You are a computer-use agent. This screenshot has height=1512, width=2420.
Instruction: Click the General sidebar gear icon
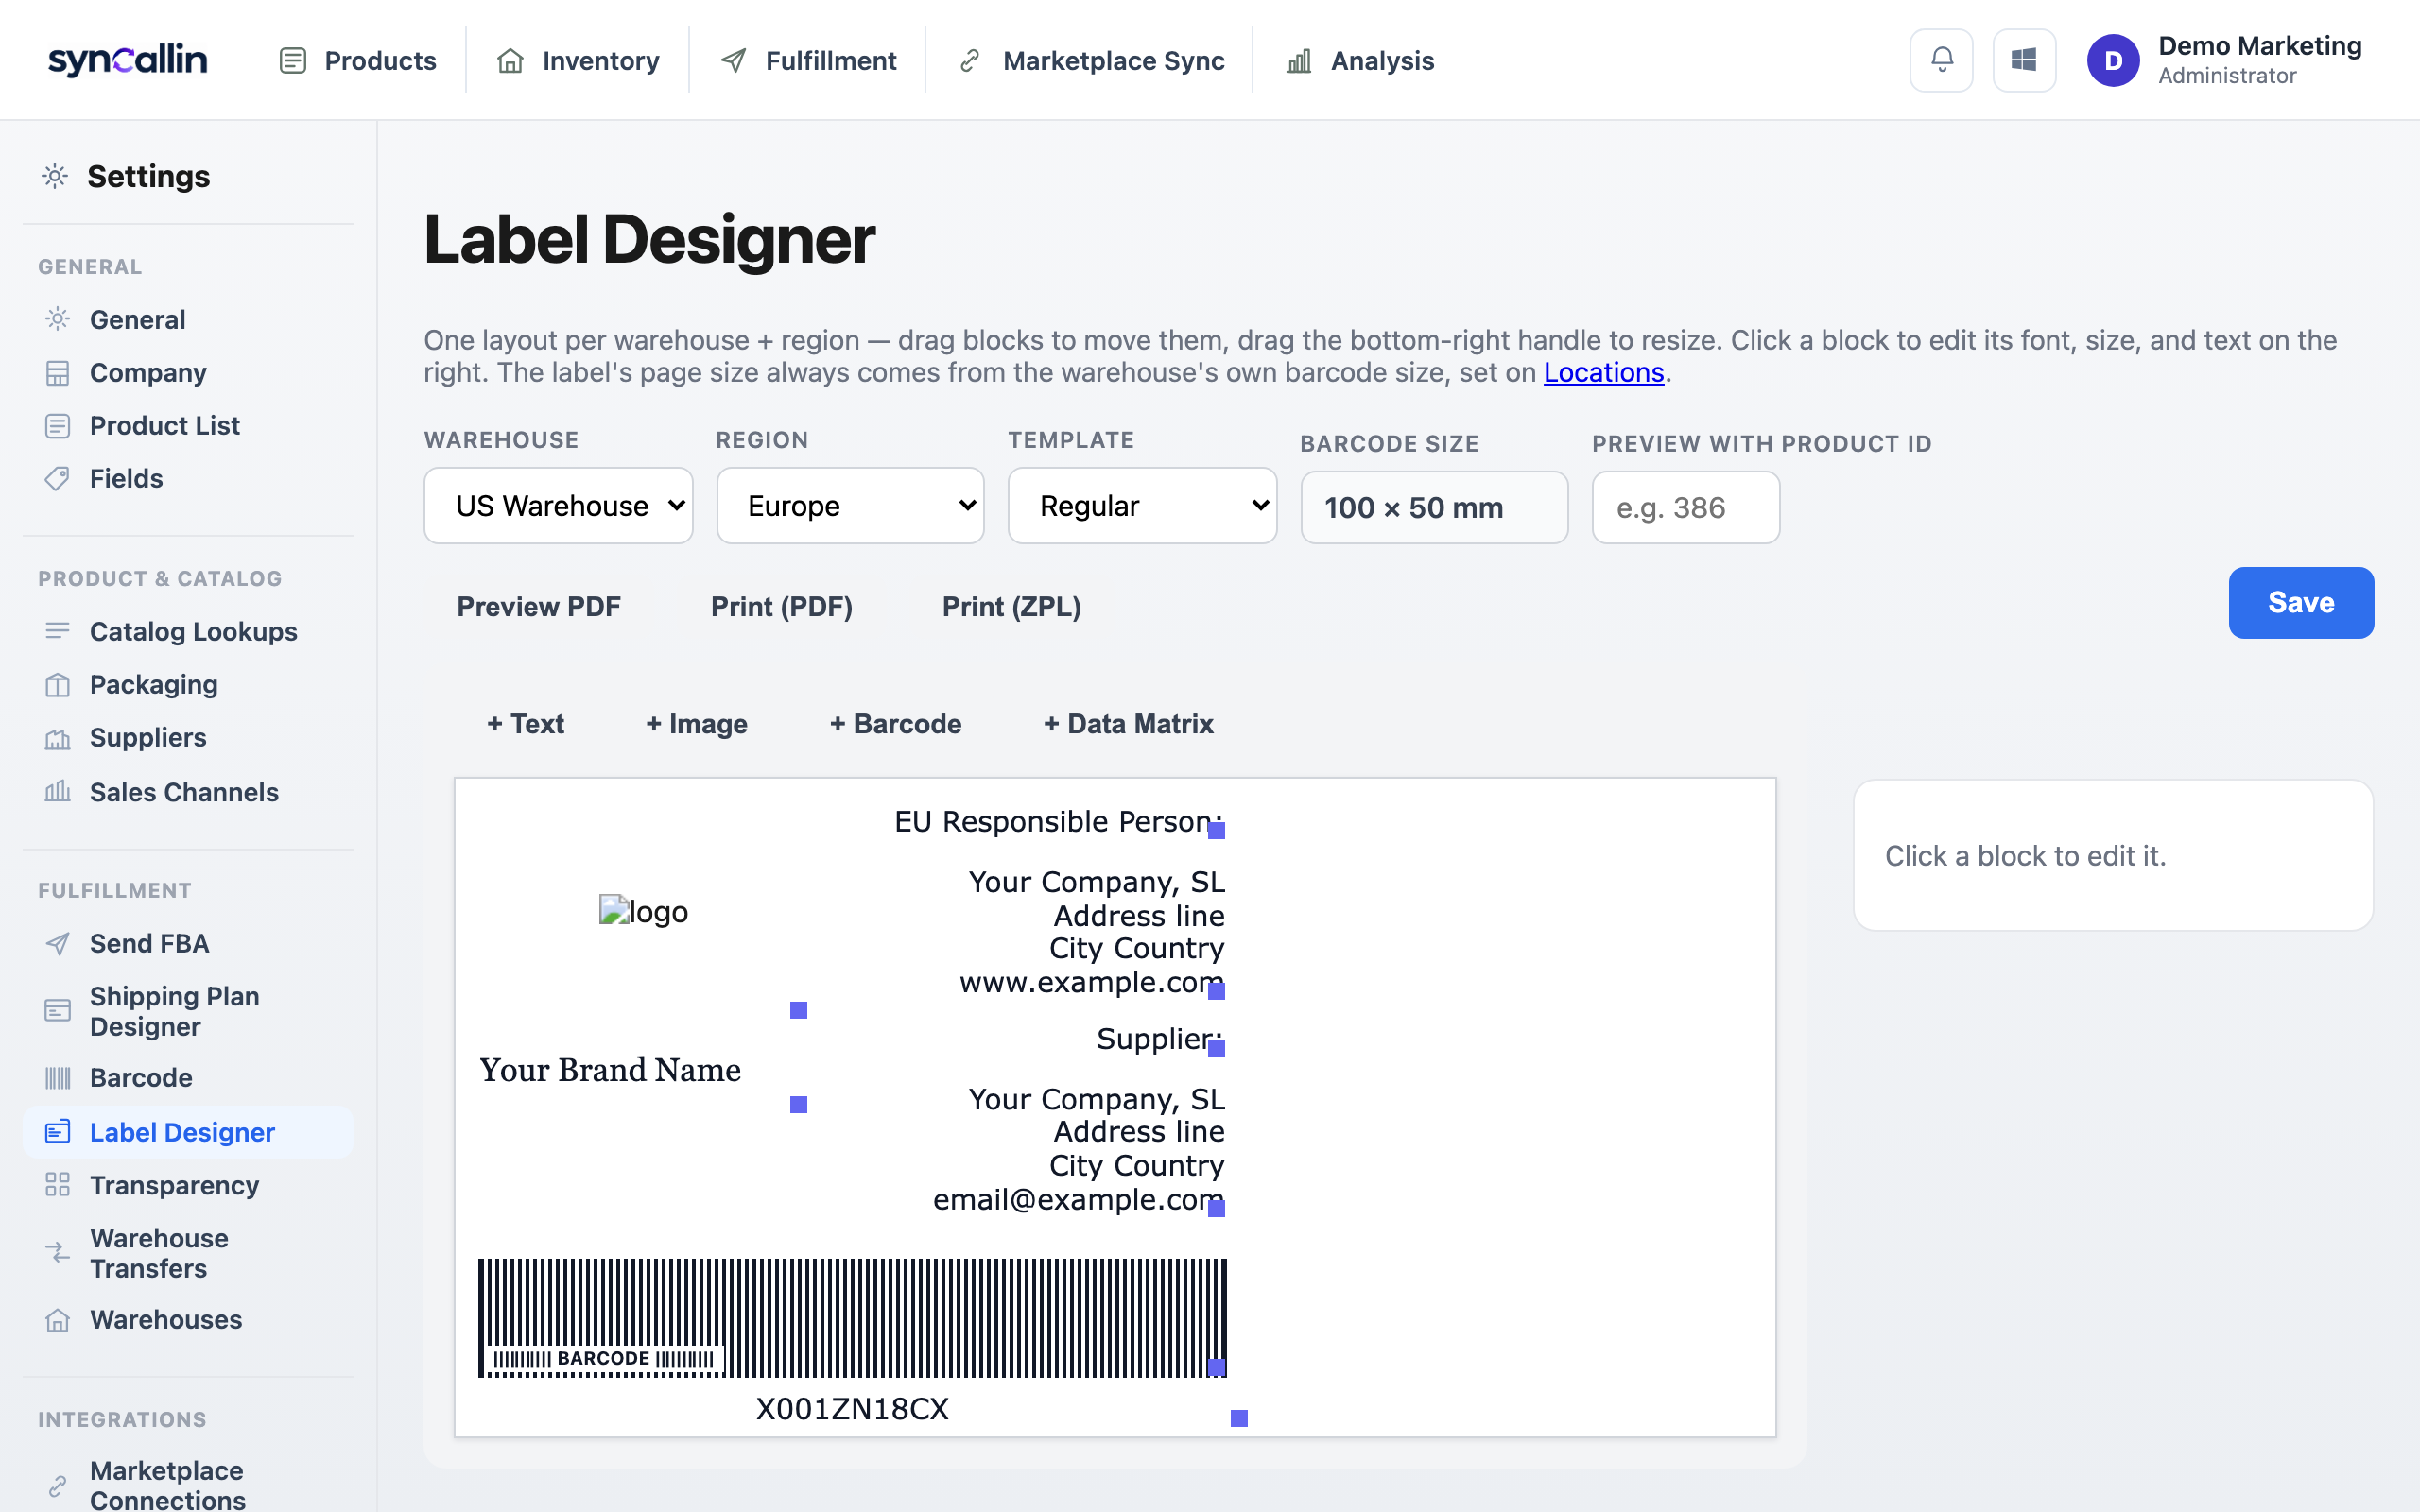tap(58, 319)
